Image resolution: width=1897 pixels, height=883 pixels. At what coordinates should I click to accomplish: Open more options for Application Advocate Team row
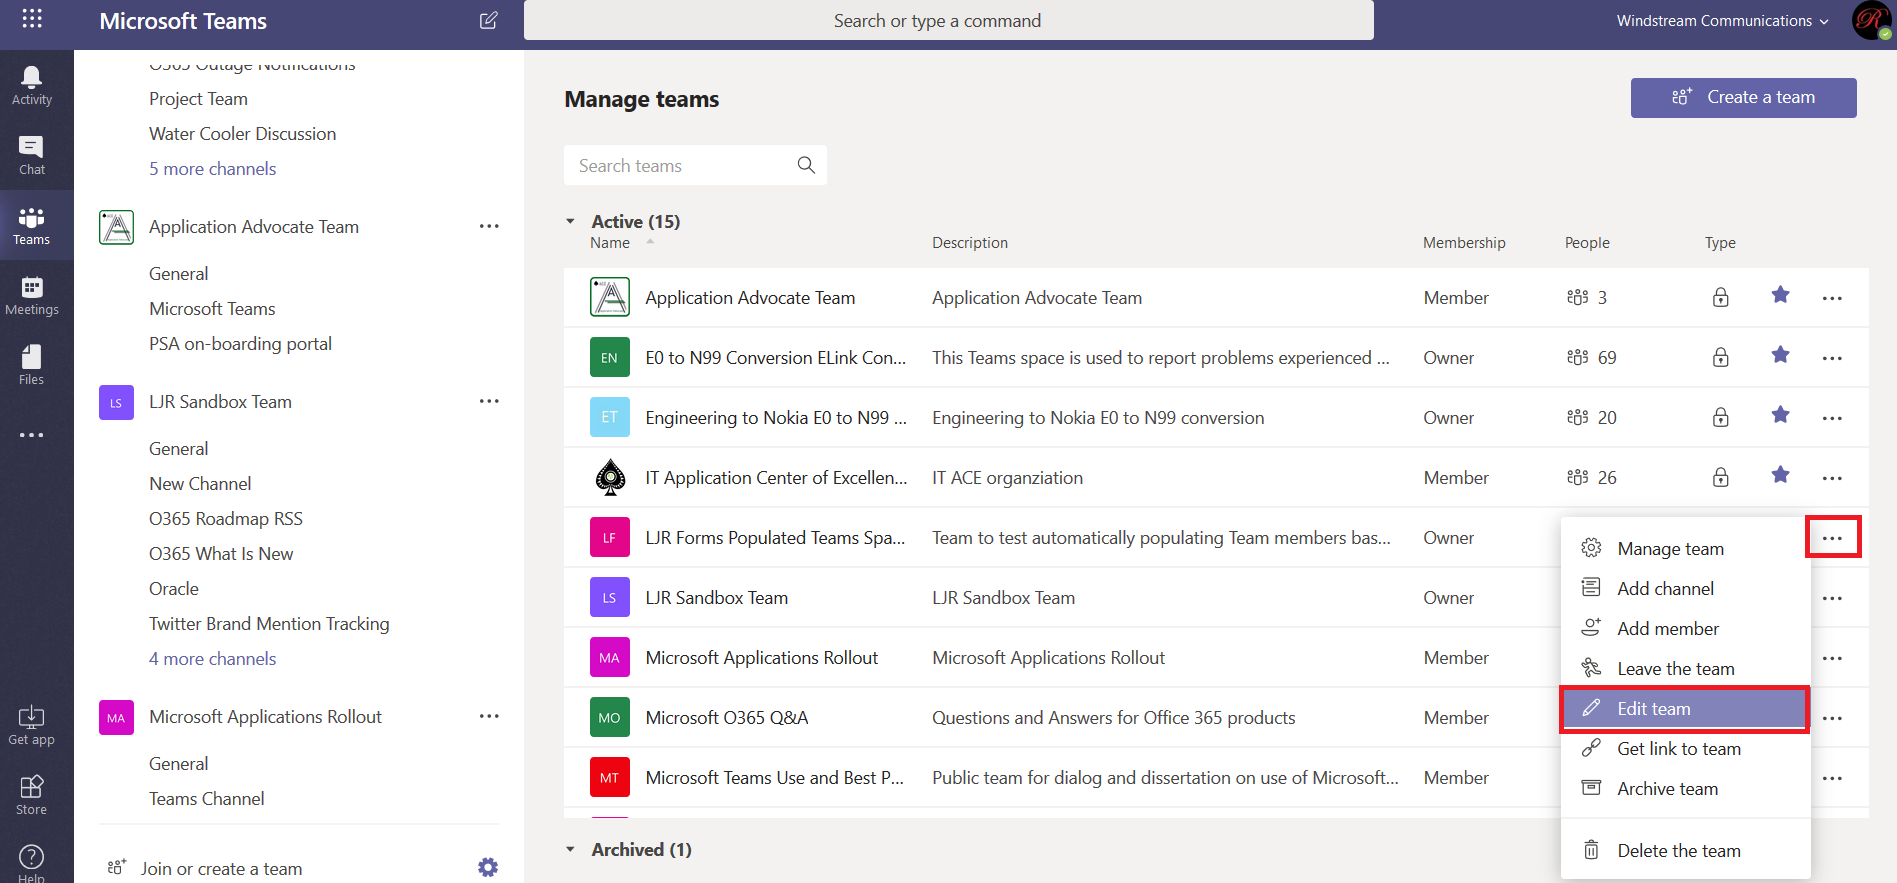(x=1832, y=298)
